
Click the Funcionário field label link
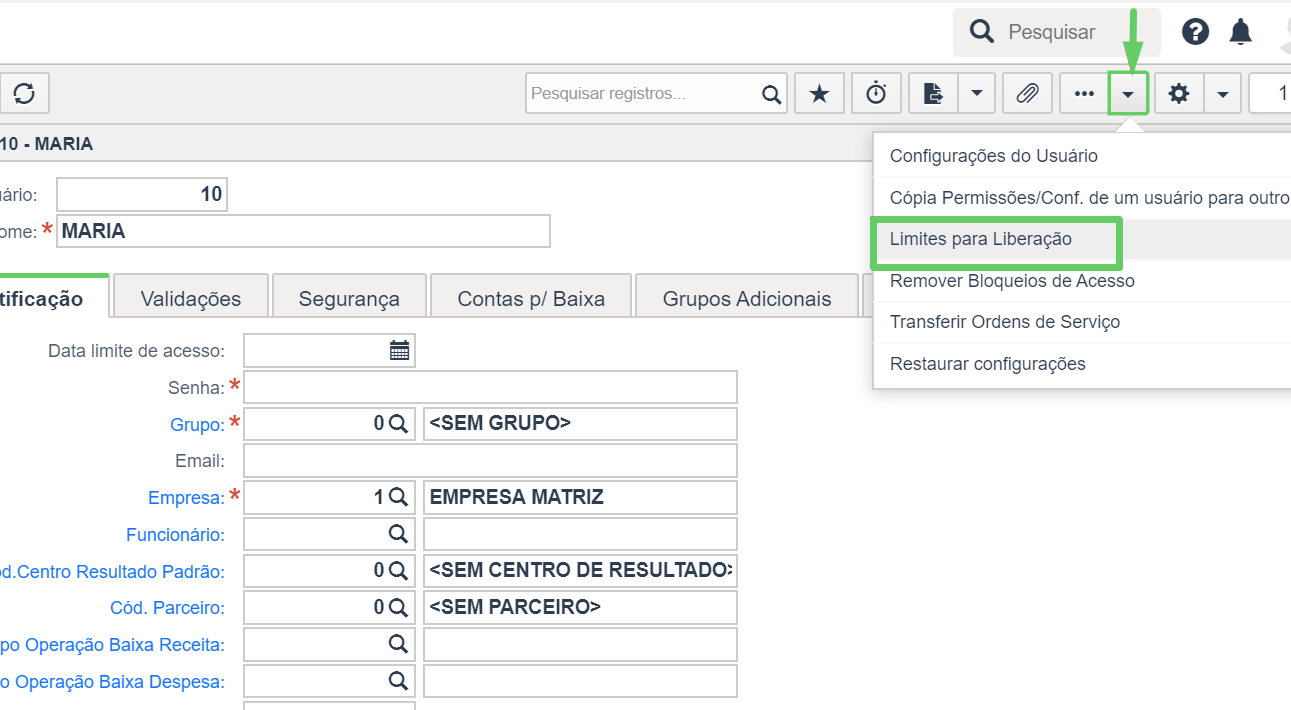tap(175, 535)
